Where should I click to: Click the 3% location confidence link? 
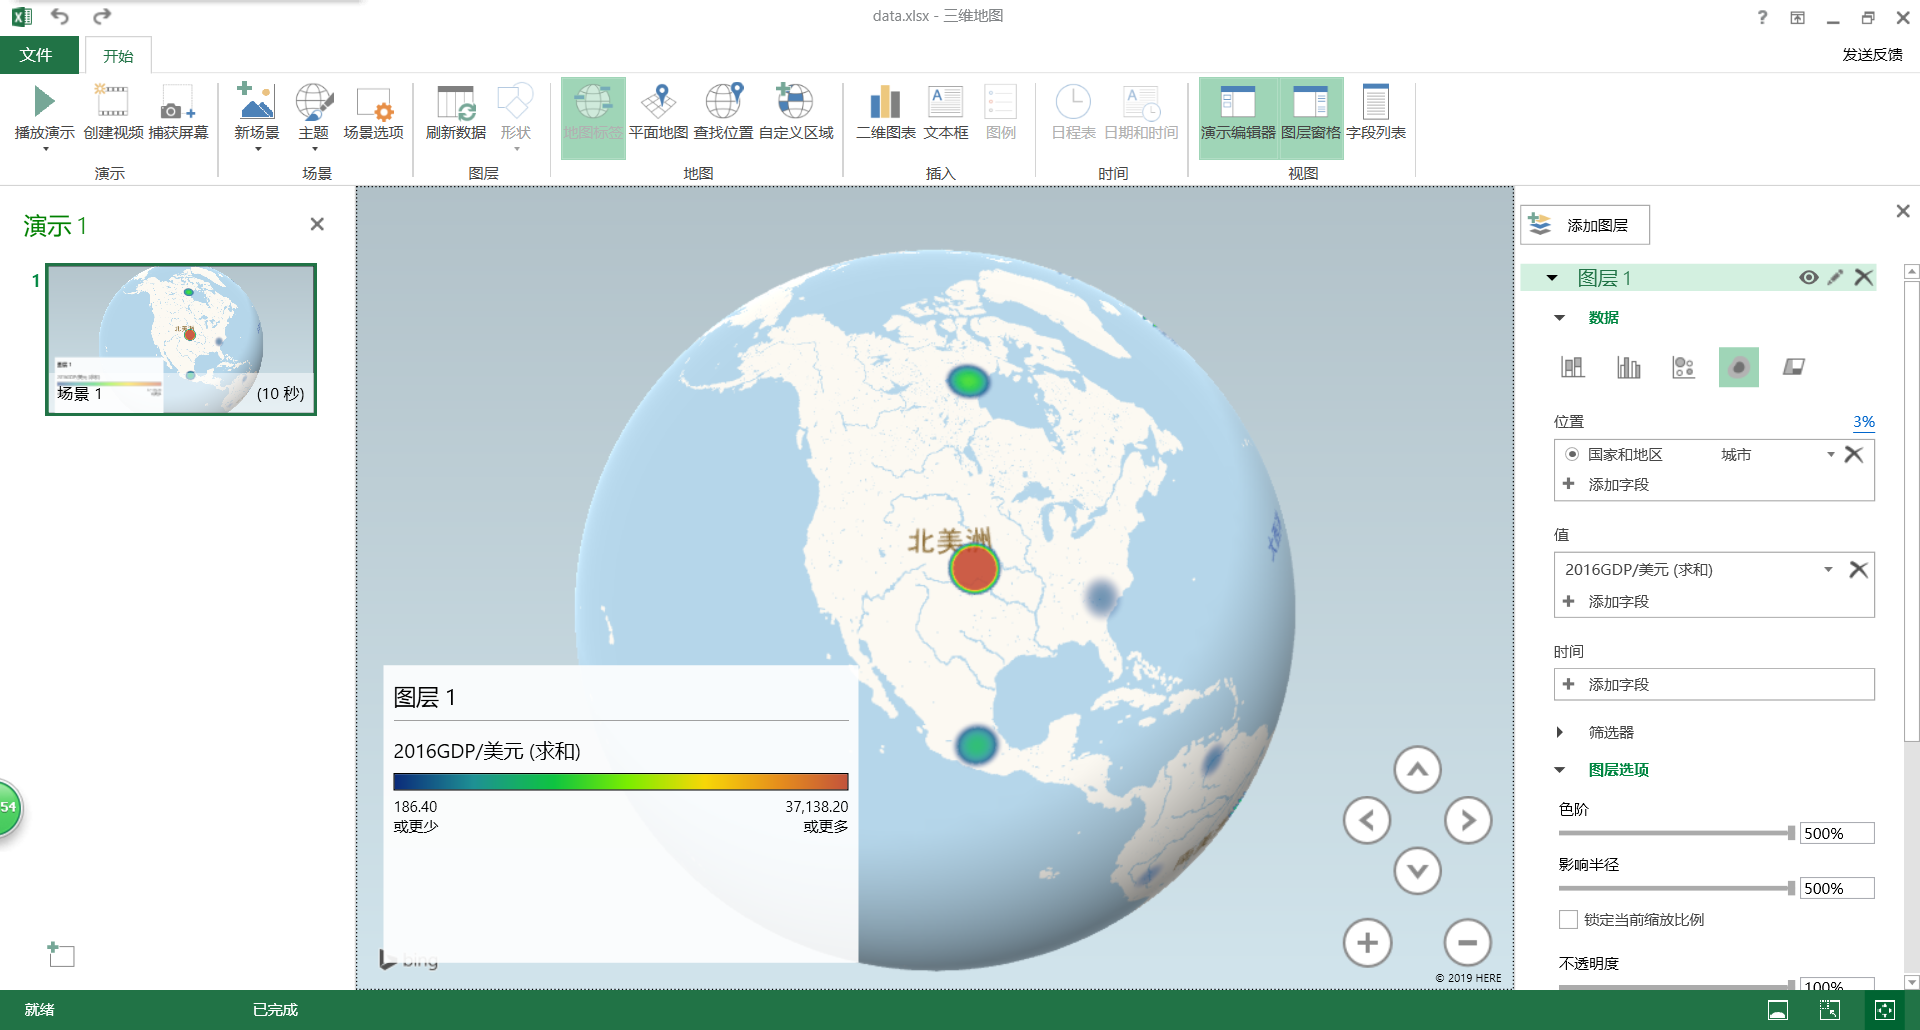1864,422
